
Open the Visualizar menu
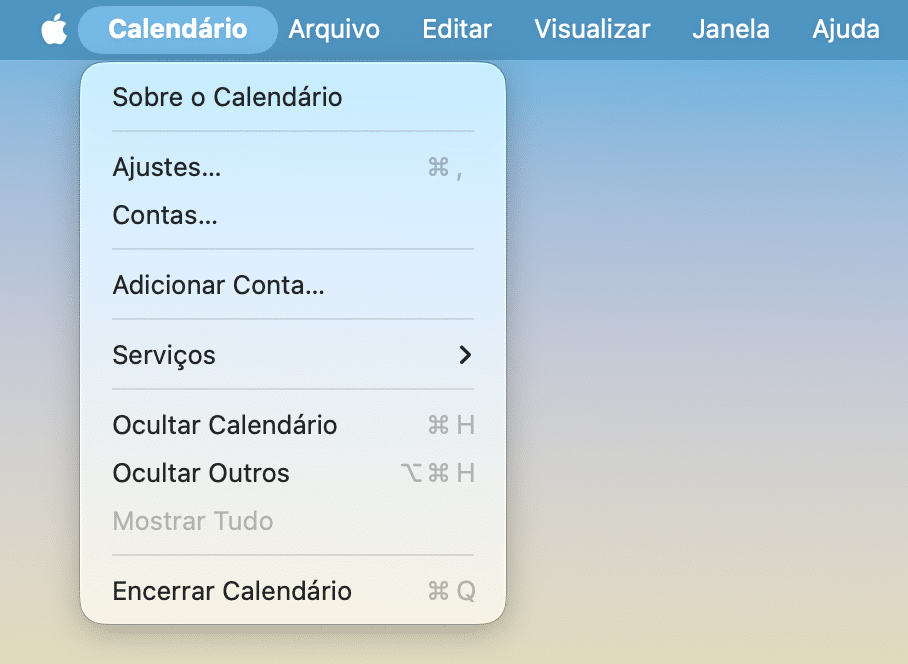tap(592, 29)
